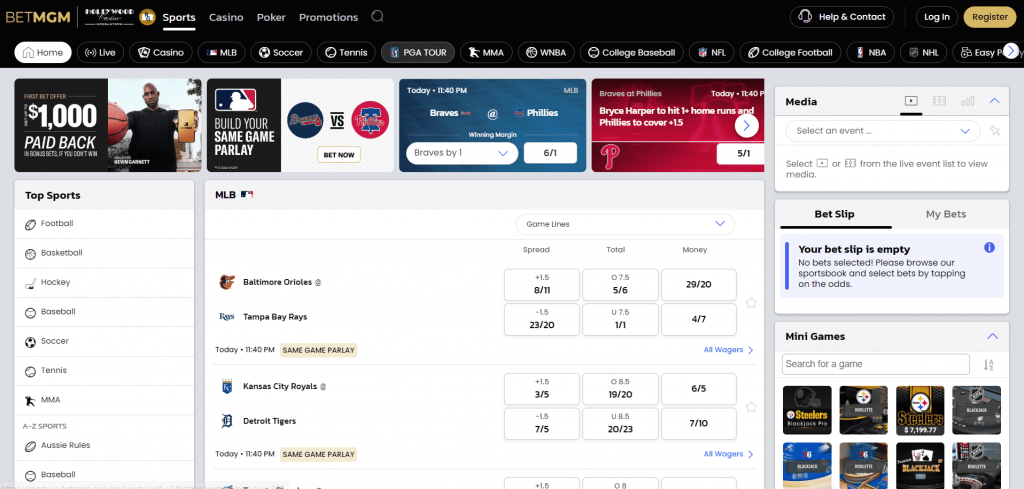
Task: Favorite the Royals vs Tigers game star
Action: pos(751,407)
